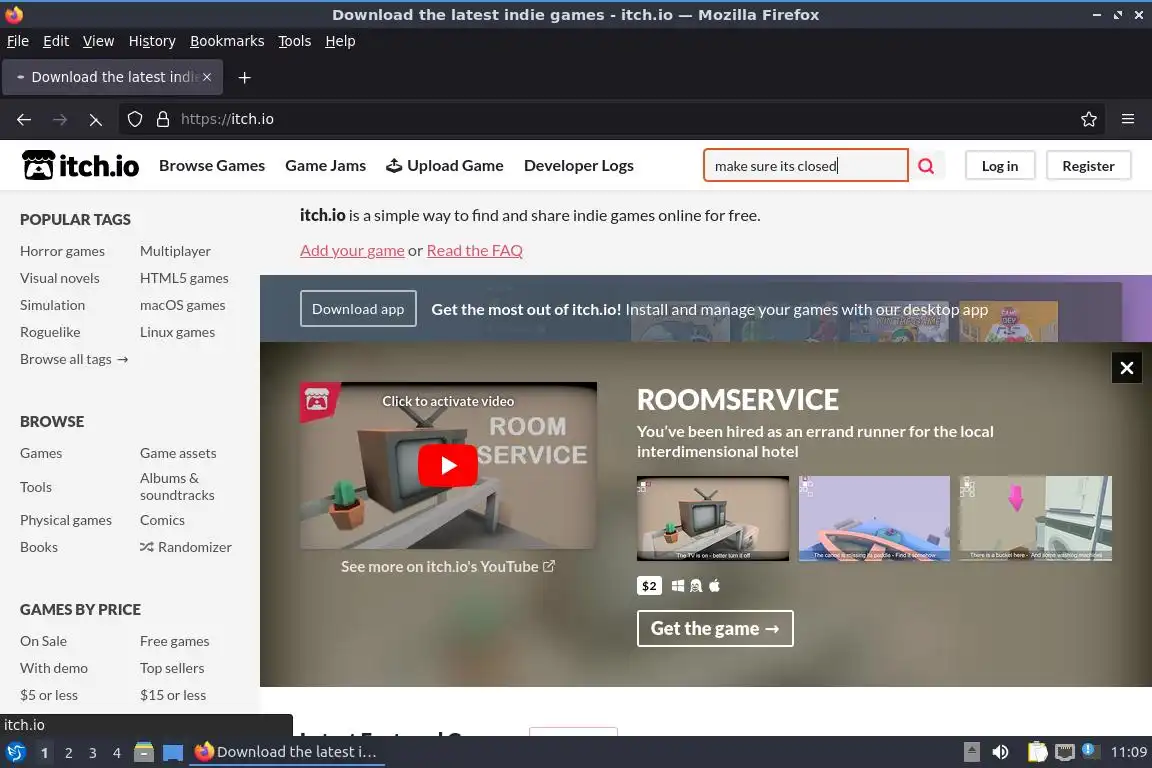The height and width of the screenshot is (768, 1152).
Task: Click the clipboard tray icon
Action: coord(1037,752)
